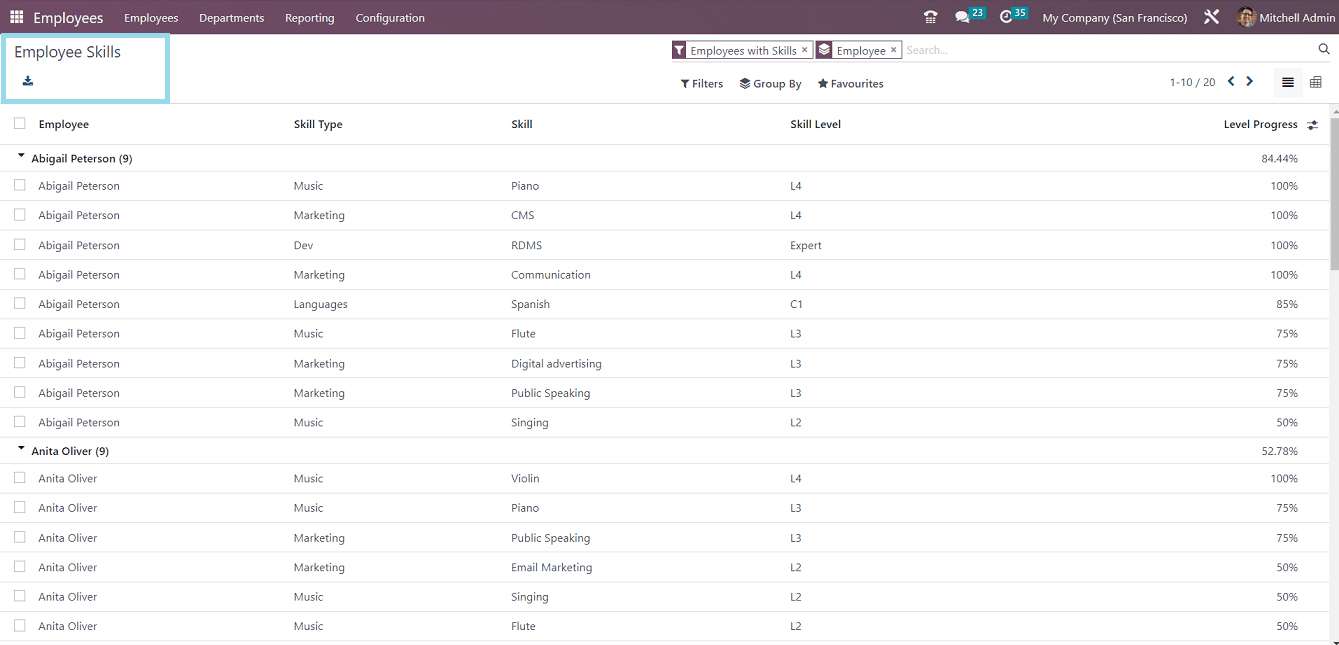Click the 1-10 / 20 pager counter
Viewport: 1339px width, 645px height.
coord(1192,82)
